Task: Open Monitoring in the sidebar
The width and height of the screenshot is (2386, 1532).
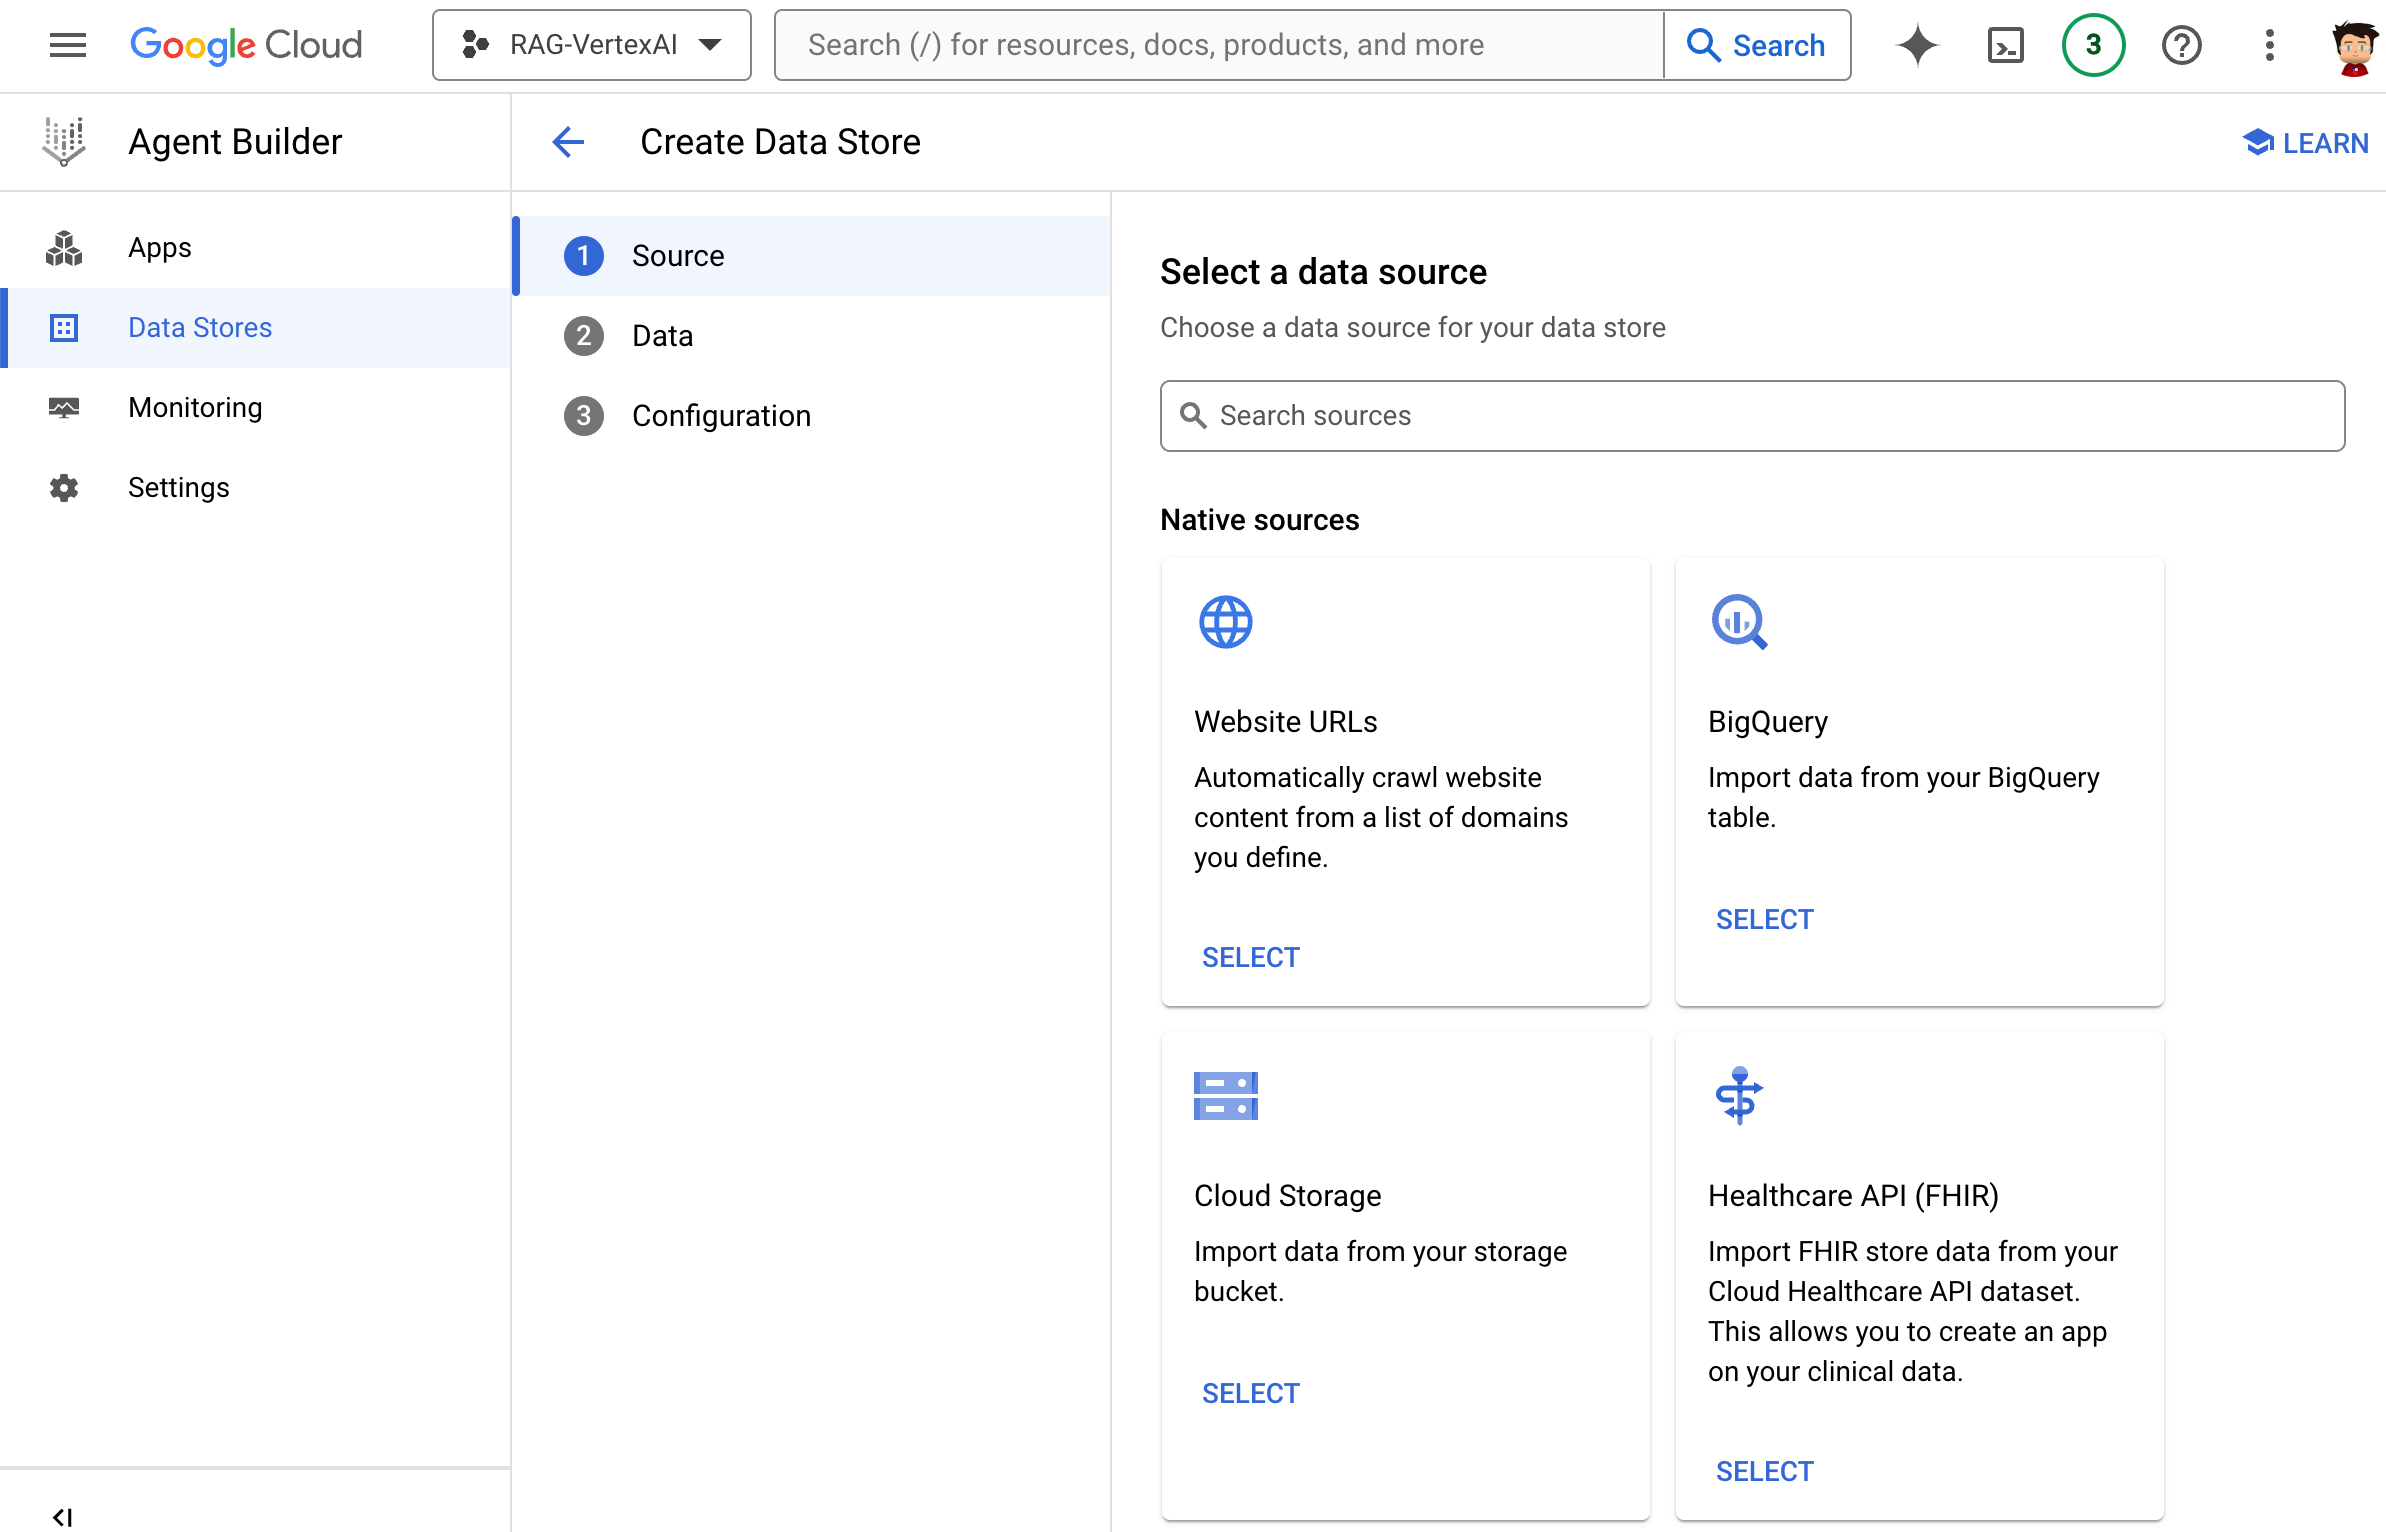Action: point(195,408)
